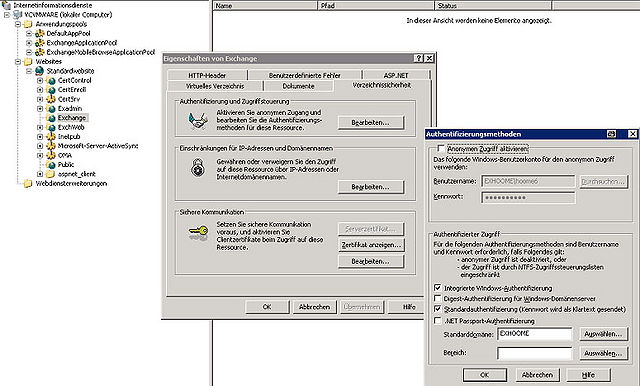
Task: Click the Status column header
Action: click(x=493, y=5)
